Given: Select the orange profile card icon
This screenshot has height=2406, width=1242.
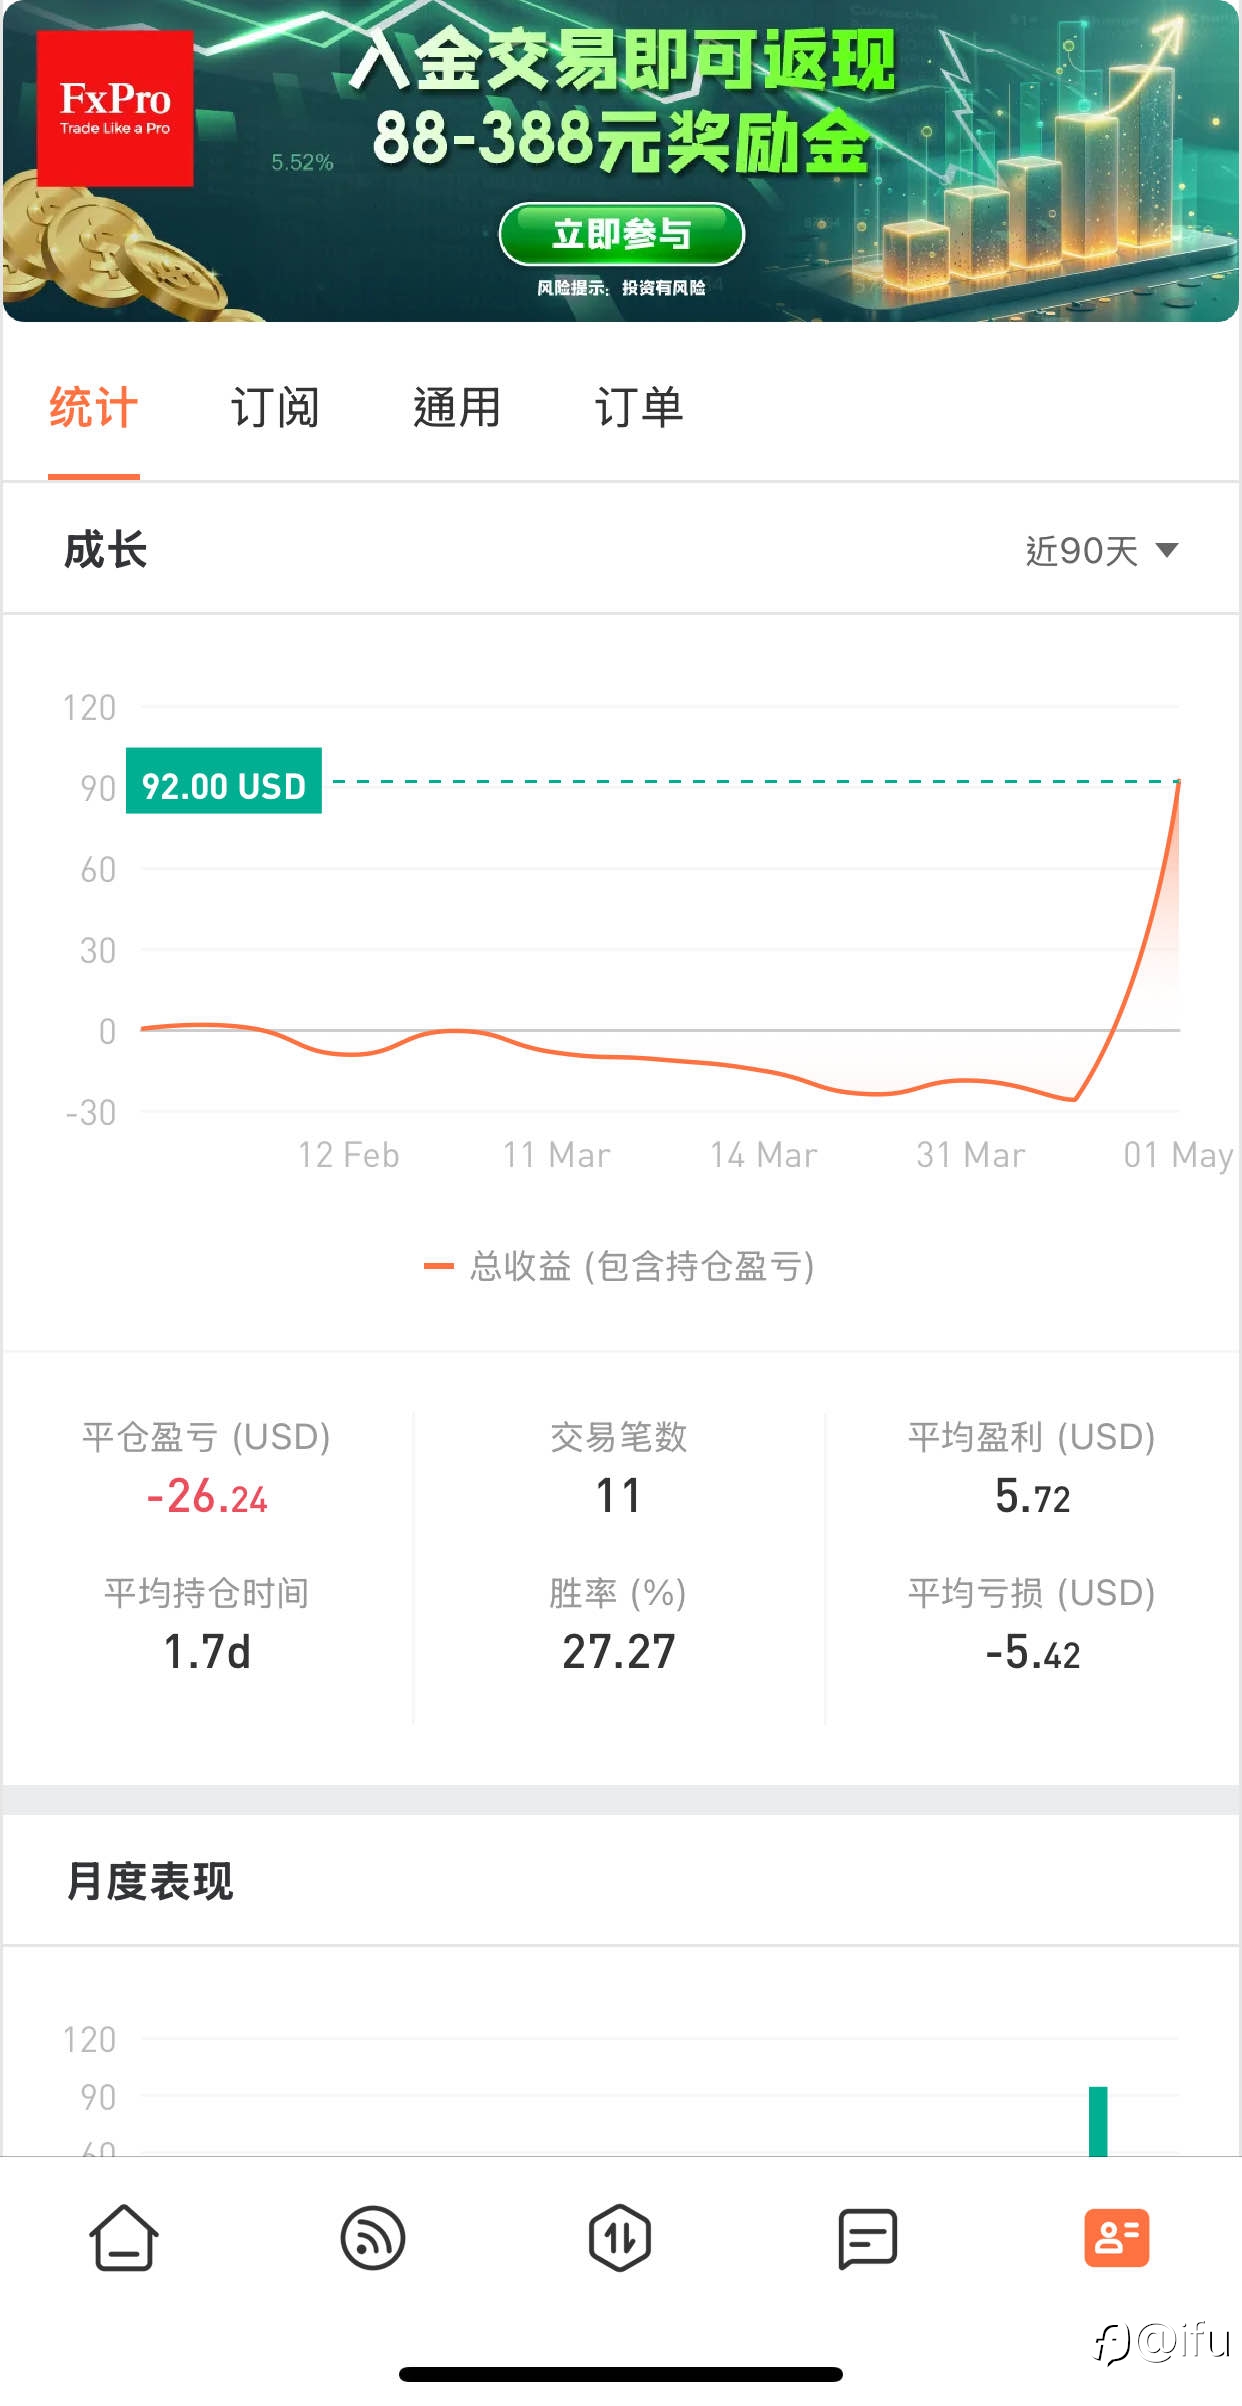Looking at the screenshot, I should point(1116,2237).
